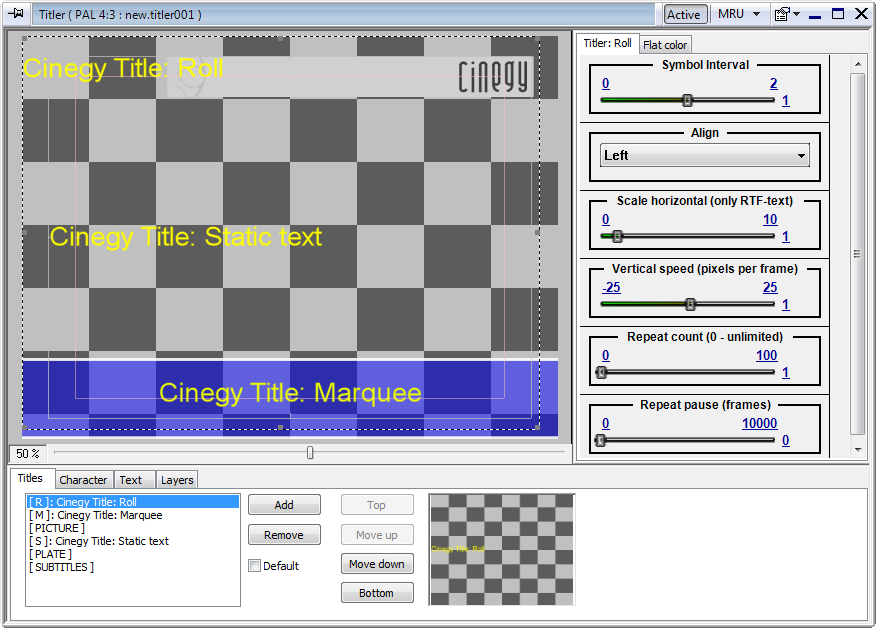Click the Bottom button
Image resolution: width=876 pixels, height=628 pixels.
pyautogui.click(x=377, y=593)
